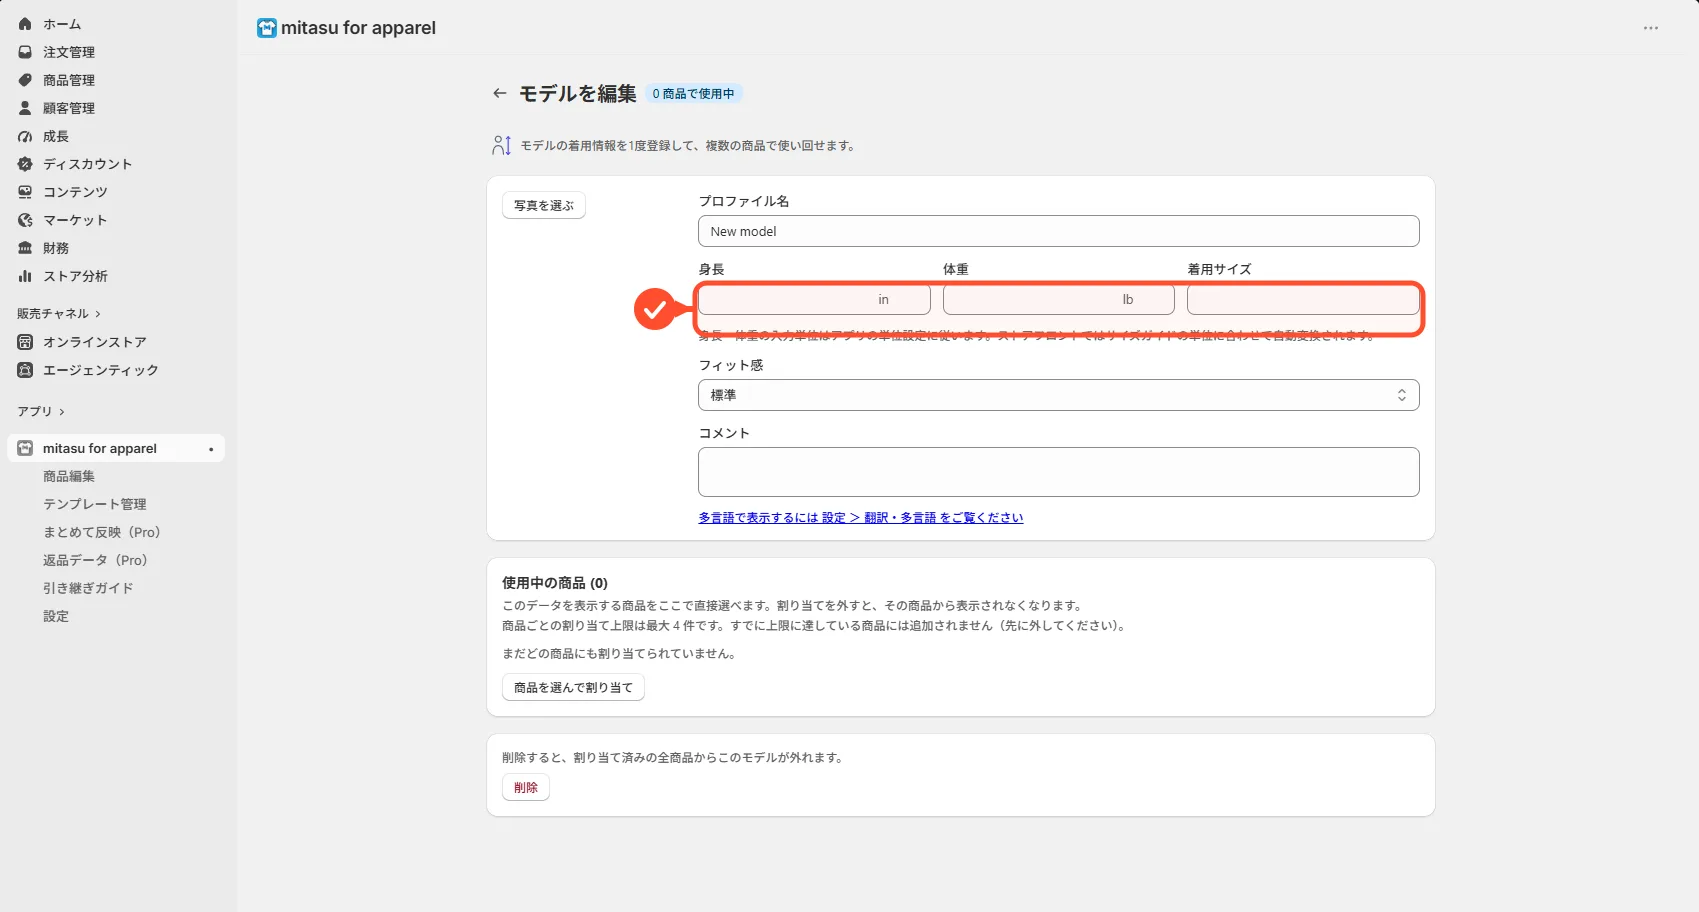Image resolution: width=1699 pixels, height=912 pixels.
Task: Expand the アプリ section chevron
Action: (x=62, y=412)
